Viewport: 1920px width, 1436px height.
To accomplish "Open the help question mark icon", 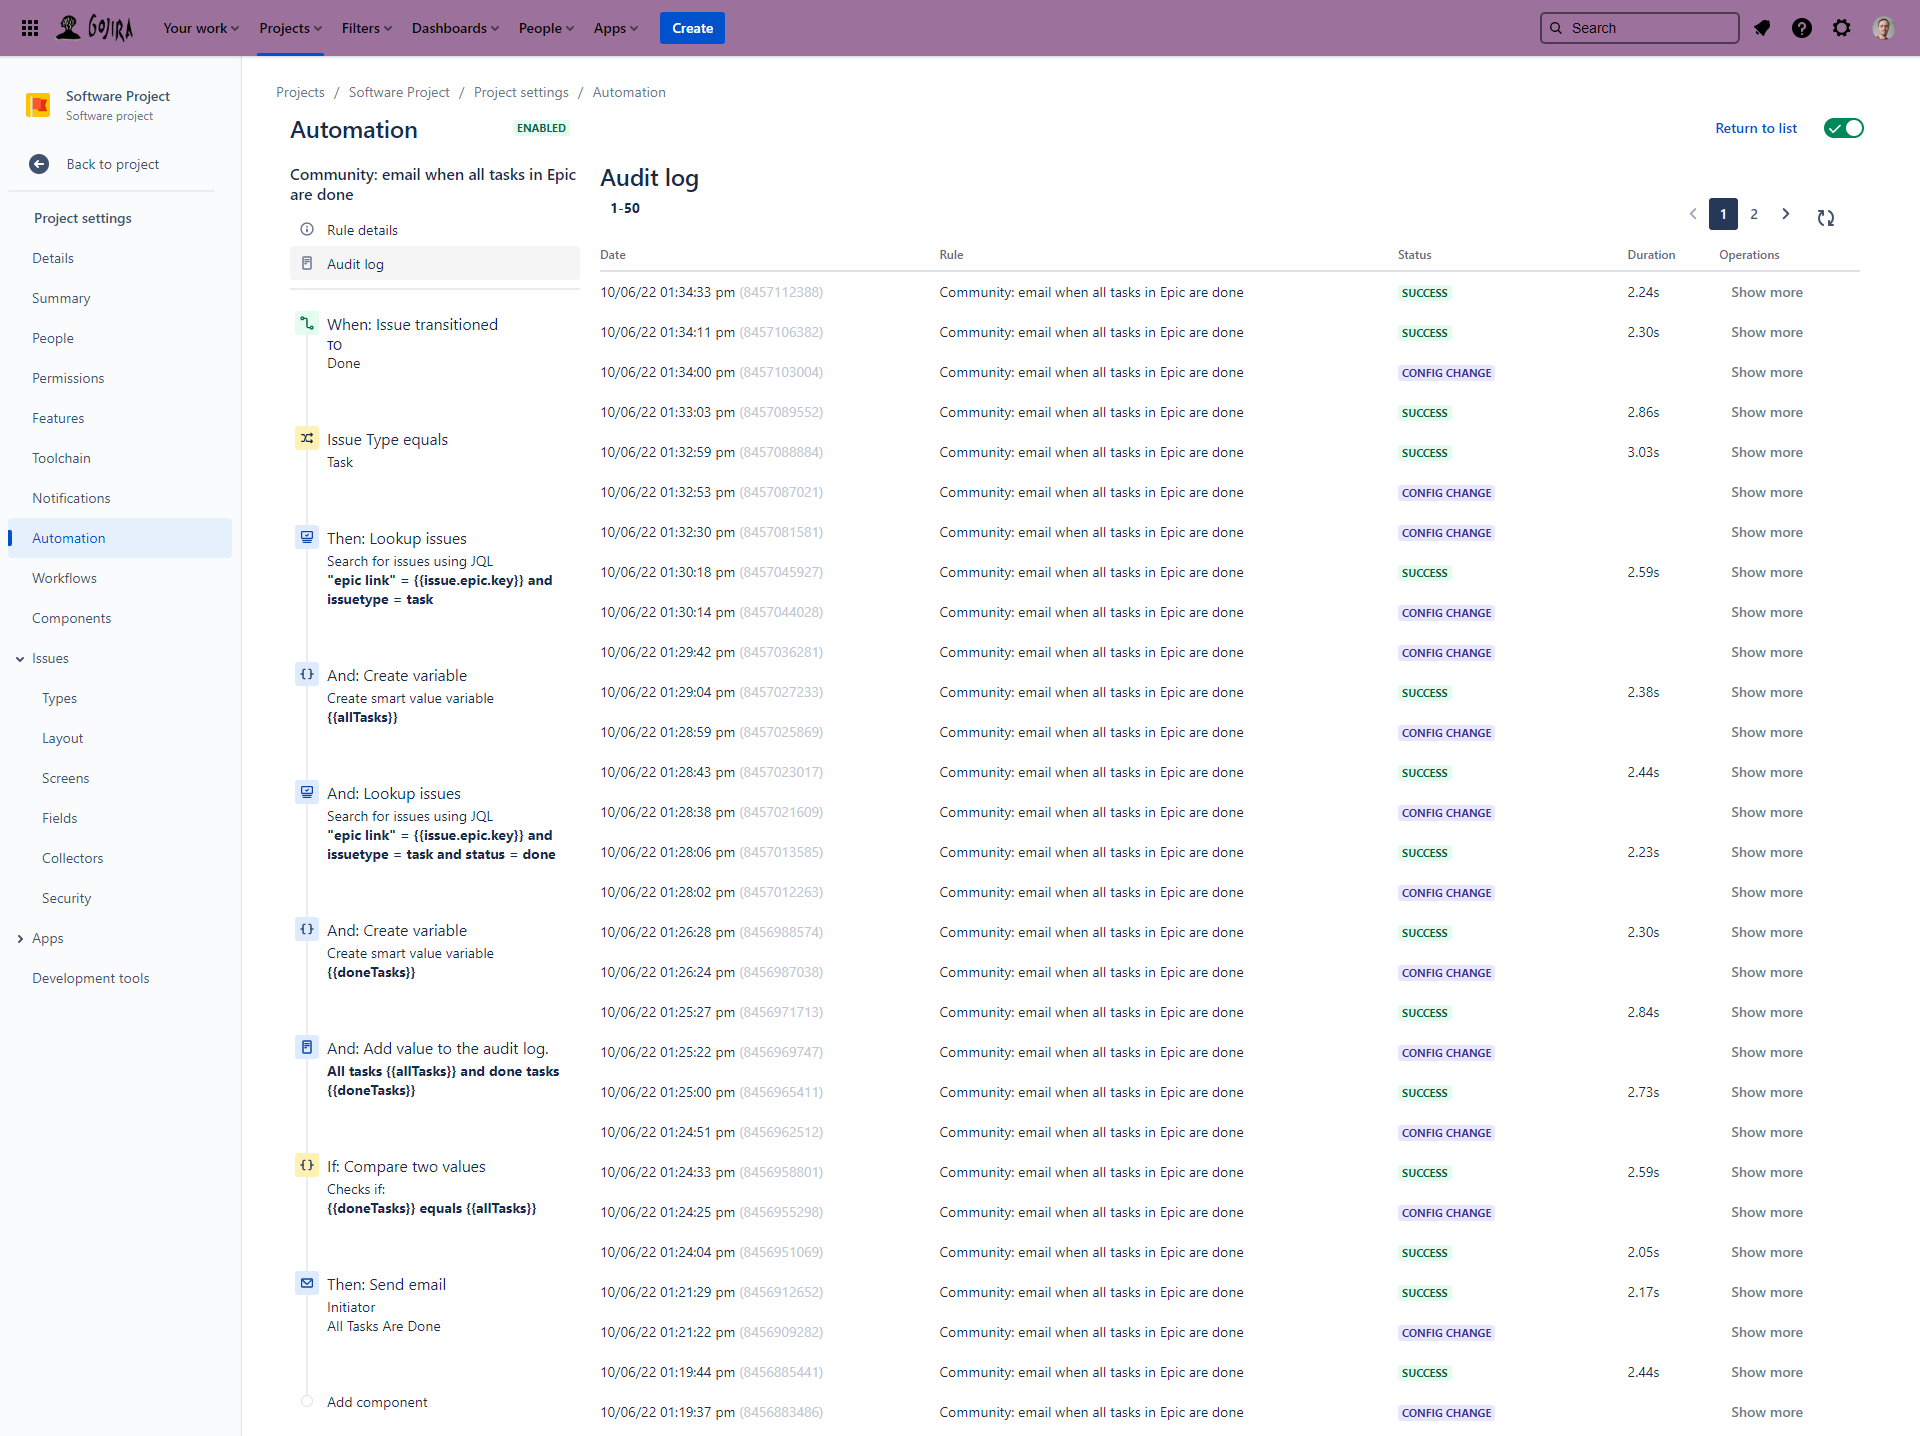I will (x=1802, y=28).
